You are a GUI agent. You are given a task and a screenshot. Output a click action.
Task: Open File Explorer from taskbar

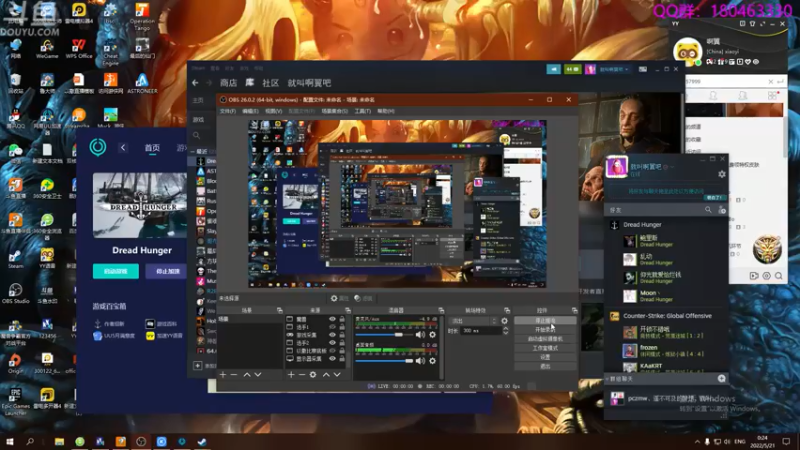tap(59, 441)
